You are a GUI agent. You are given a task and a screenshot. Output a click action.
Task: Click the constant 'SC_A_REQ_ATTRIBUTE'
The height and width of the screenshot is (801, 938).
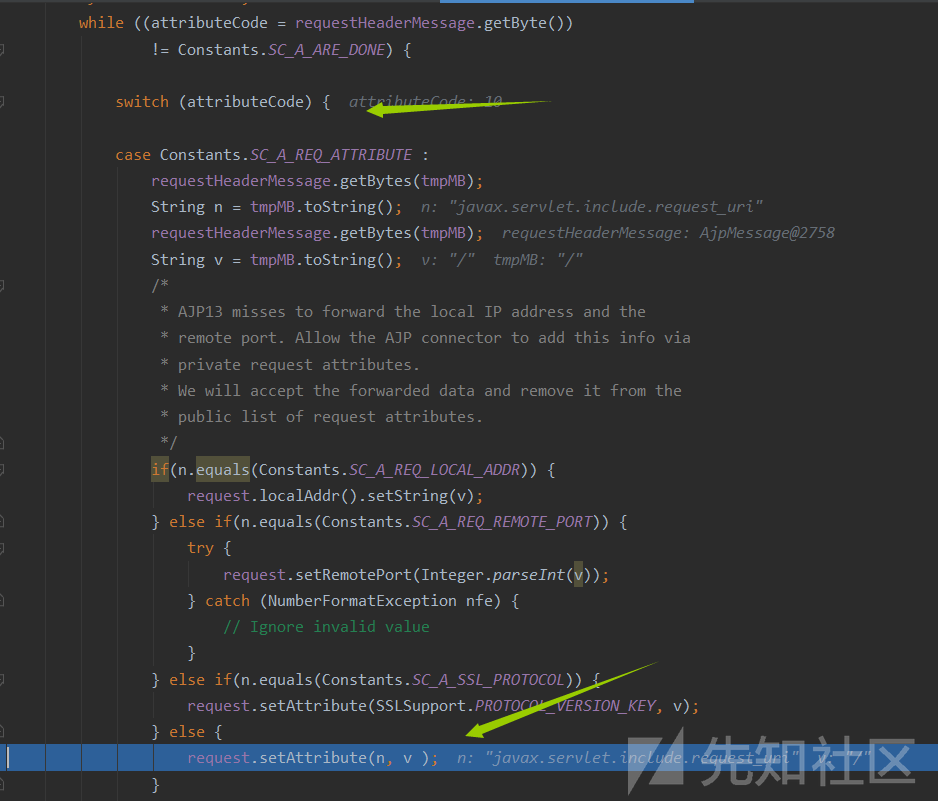[x=331, y=155]
